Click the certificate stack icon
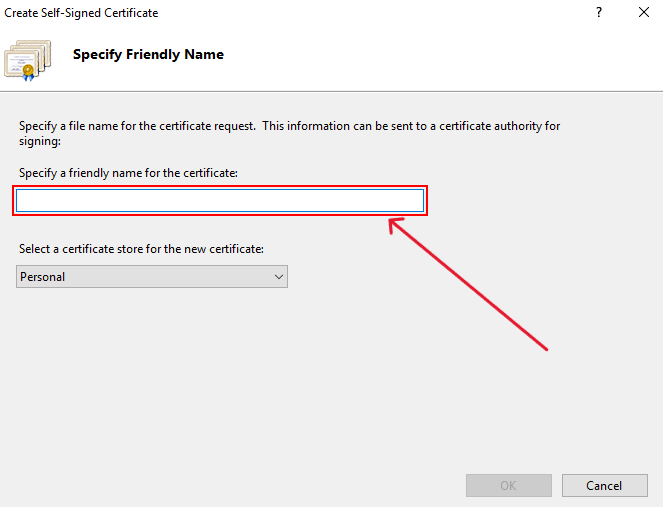This screenshot has width=663, height=507. coord(28,60)
